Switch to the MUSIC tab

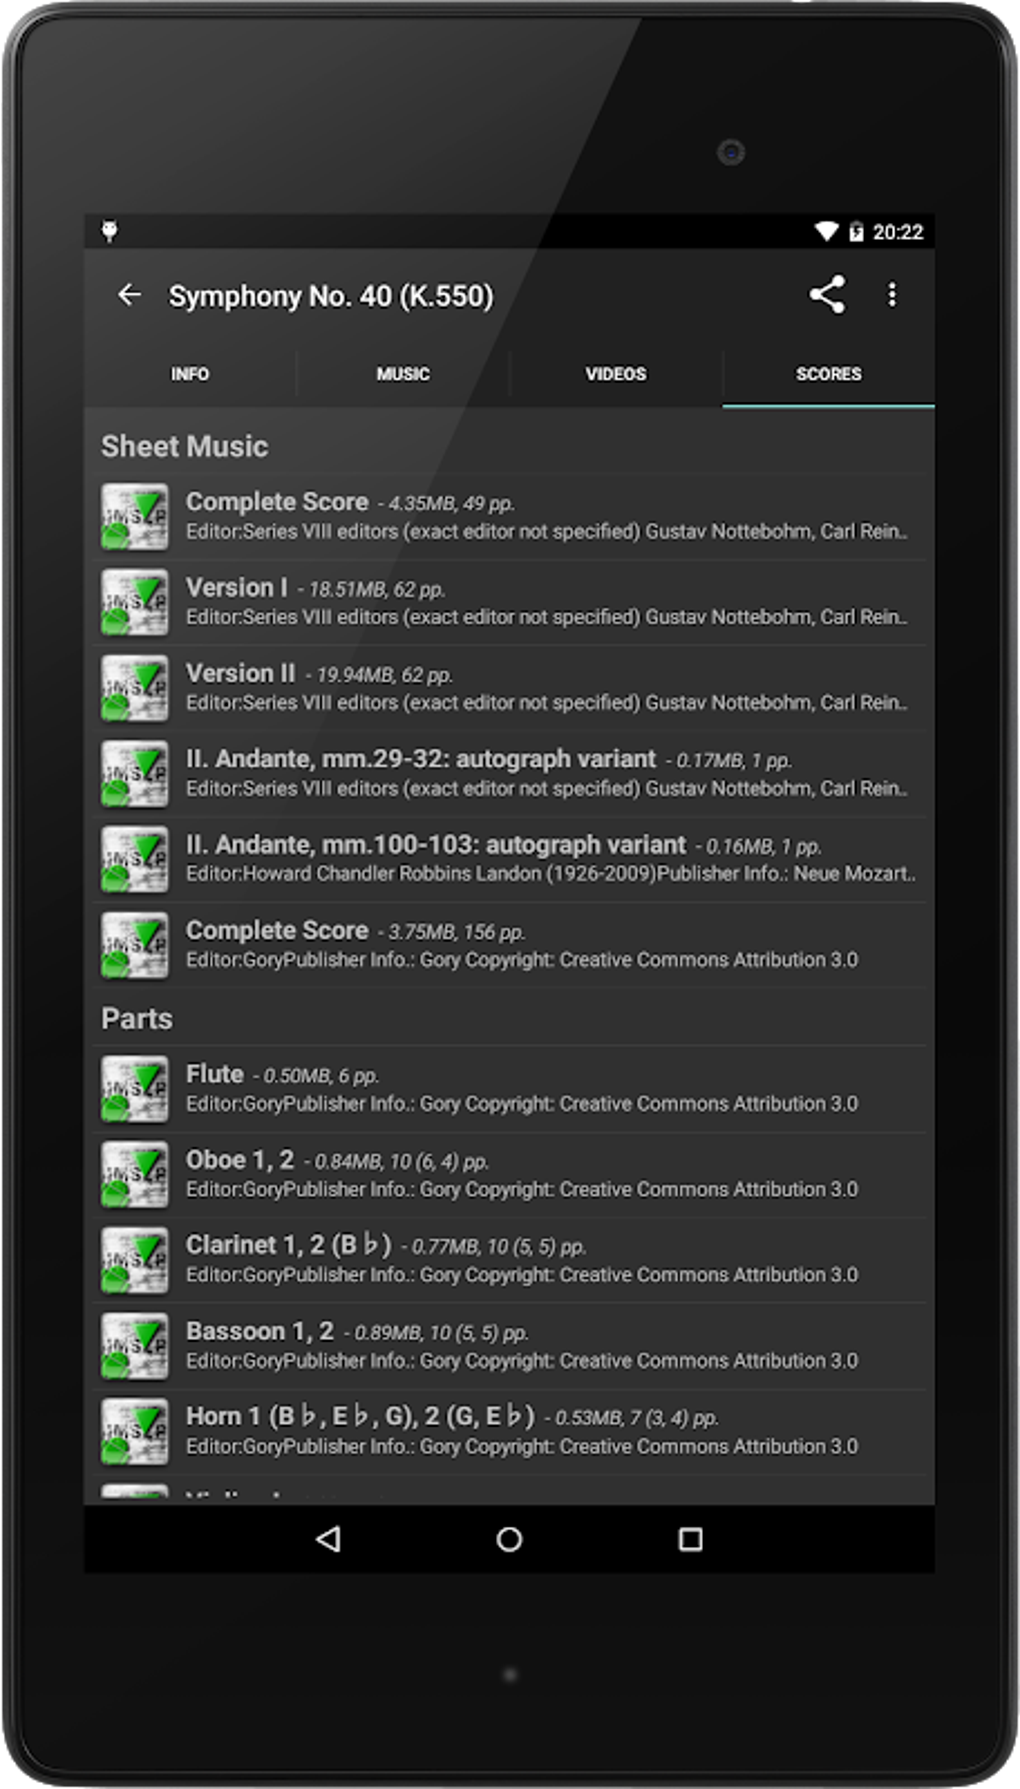pyautogui.click(x=403, y=374)
